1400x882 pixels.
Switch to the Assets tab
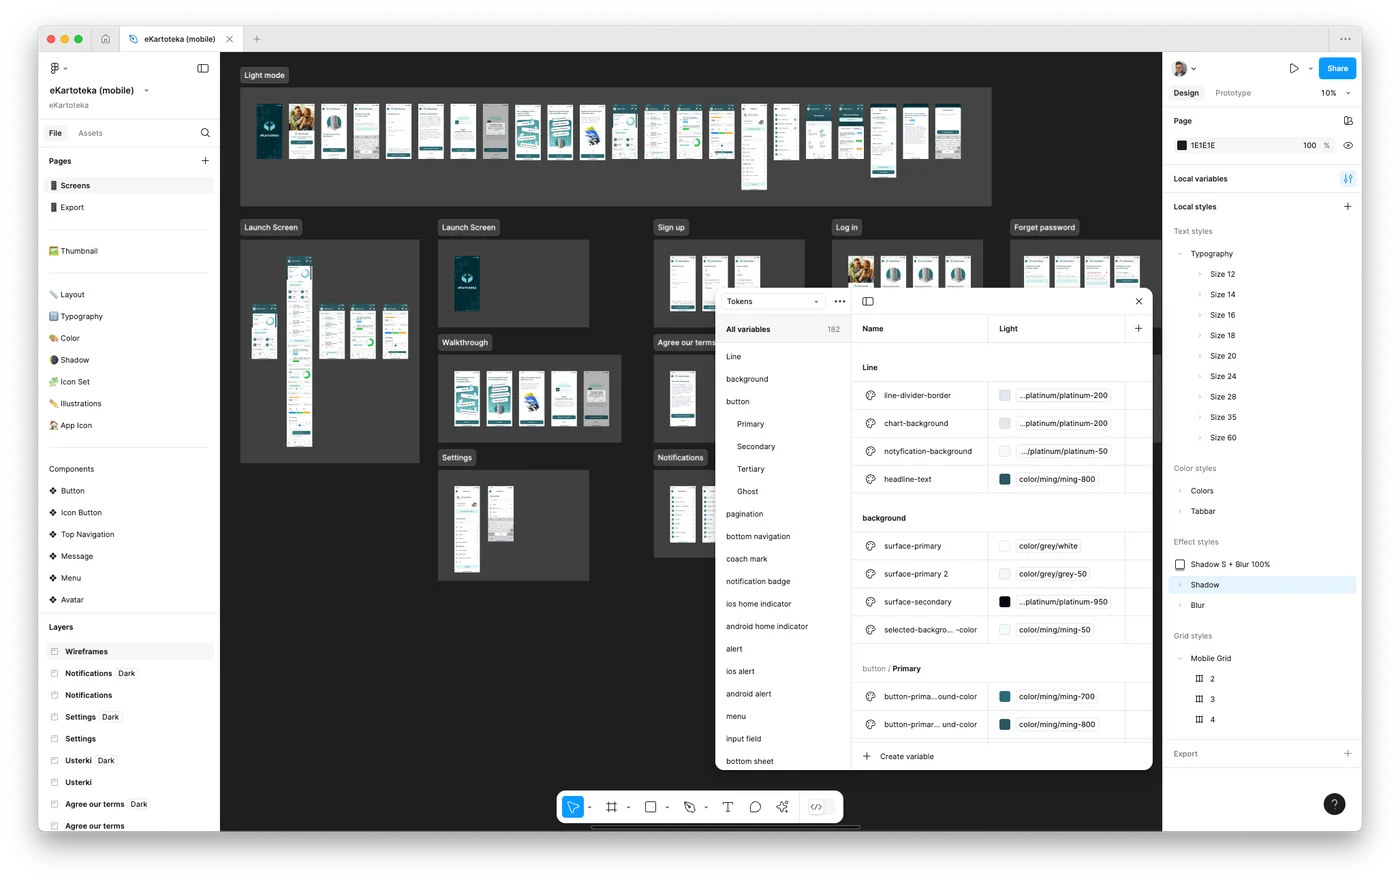coord(90,133)
